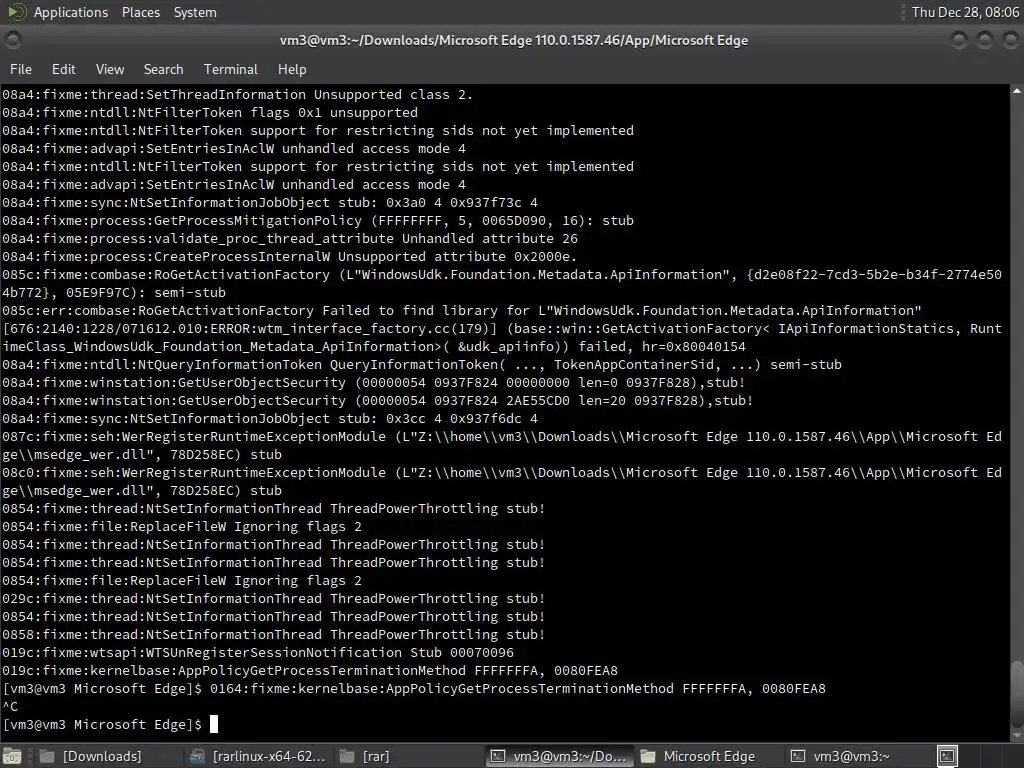The height and width of the screenshot is (768, 1024).
Task: Open the File menu in terminal
Action: [21, 69]
